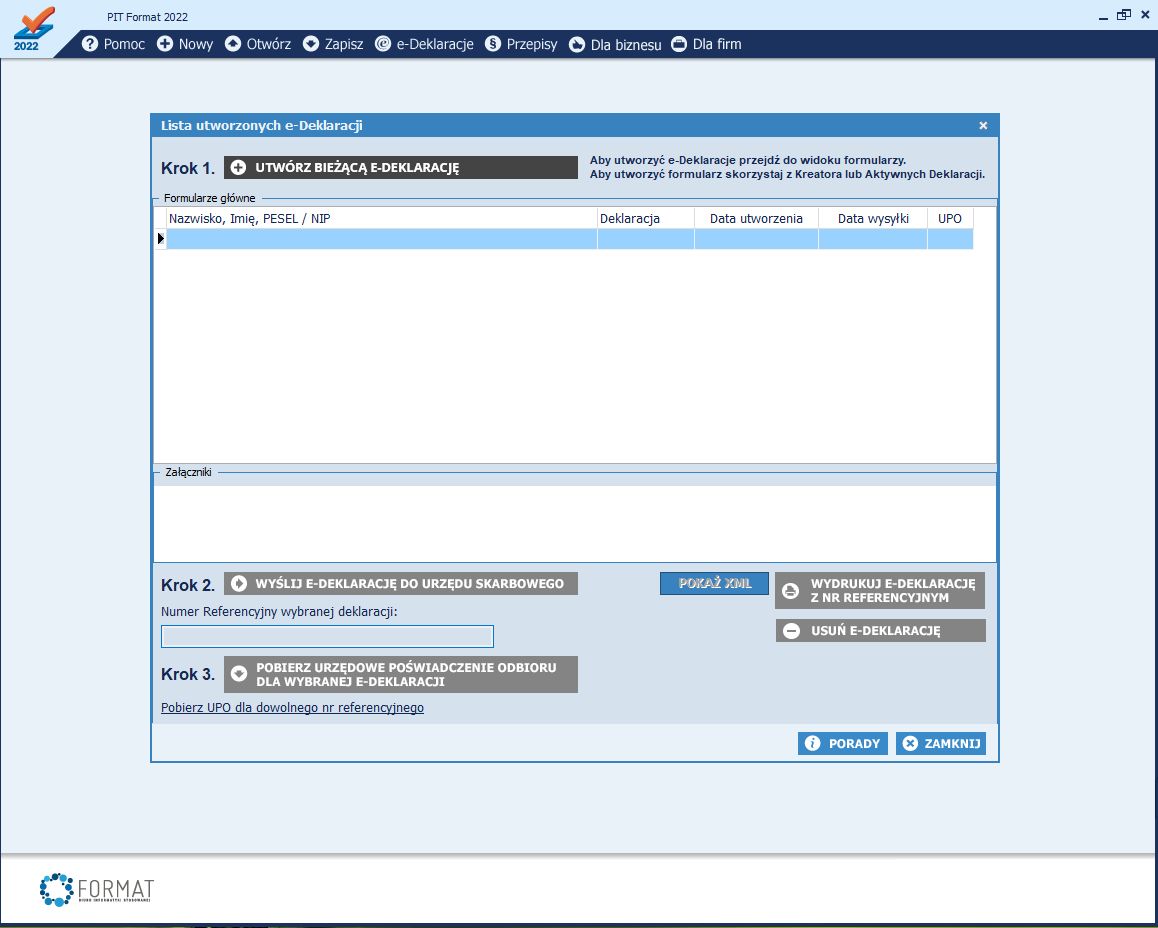Click the Nowy plus icon

click(165, 44)
